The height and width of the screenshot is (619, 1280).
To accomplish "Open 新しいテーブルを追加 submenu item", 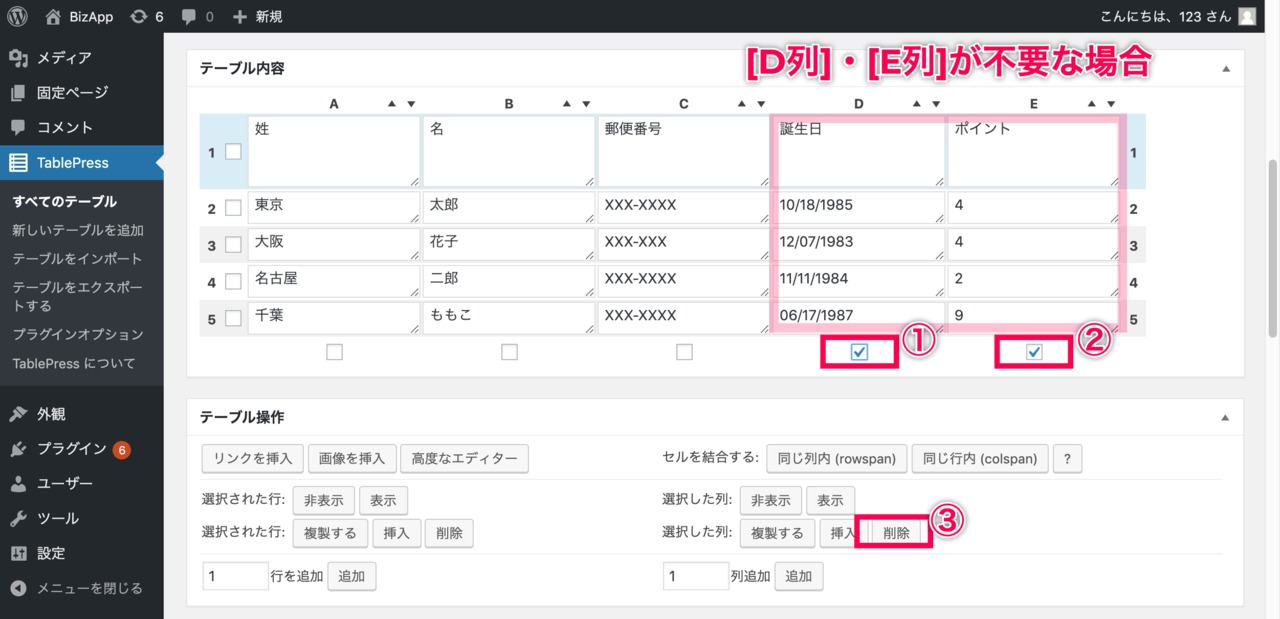I will coord(78,230).
